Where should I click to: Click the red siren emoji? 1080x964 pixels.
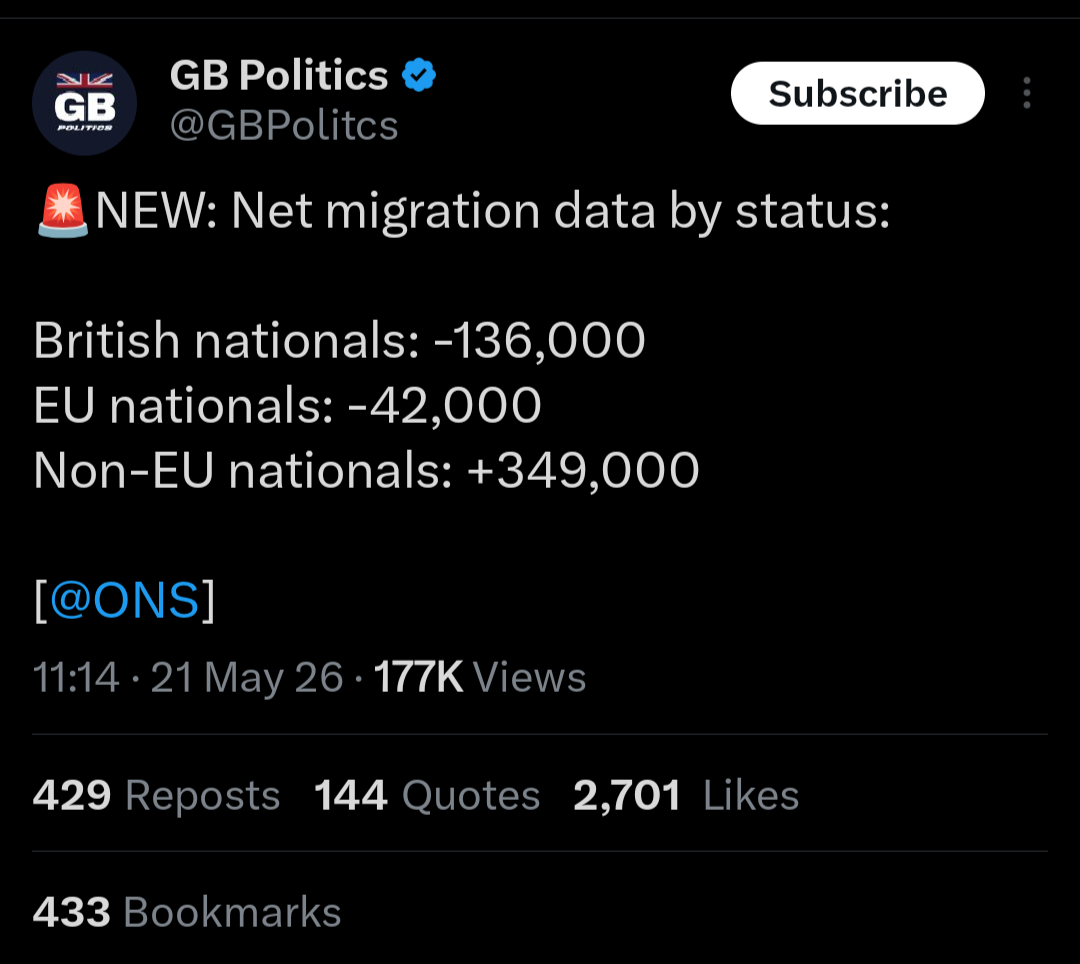click(63, 210)
